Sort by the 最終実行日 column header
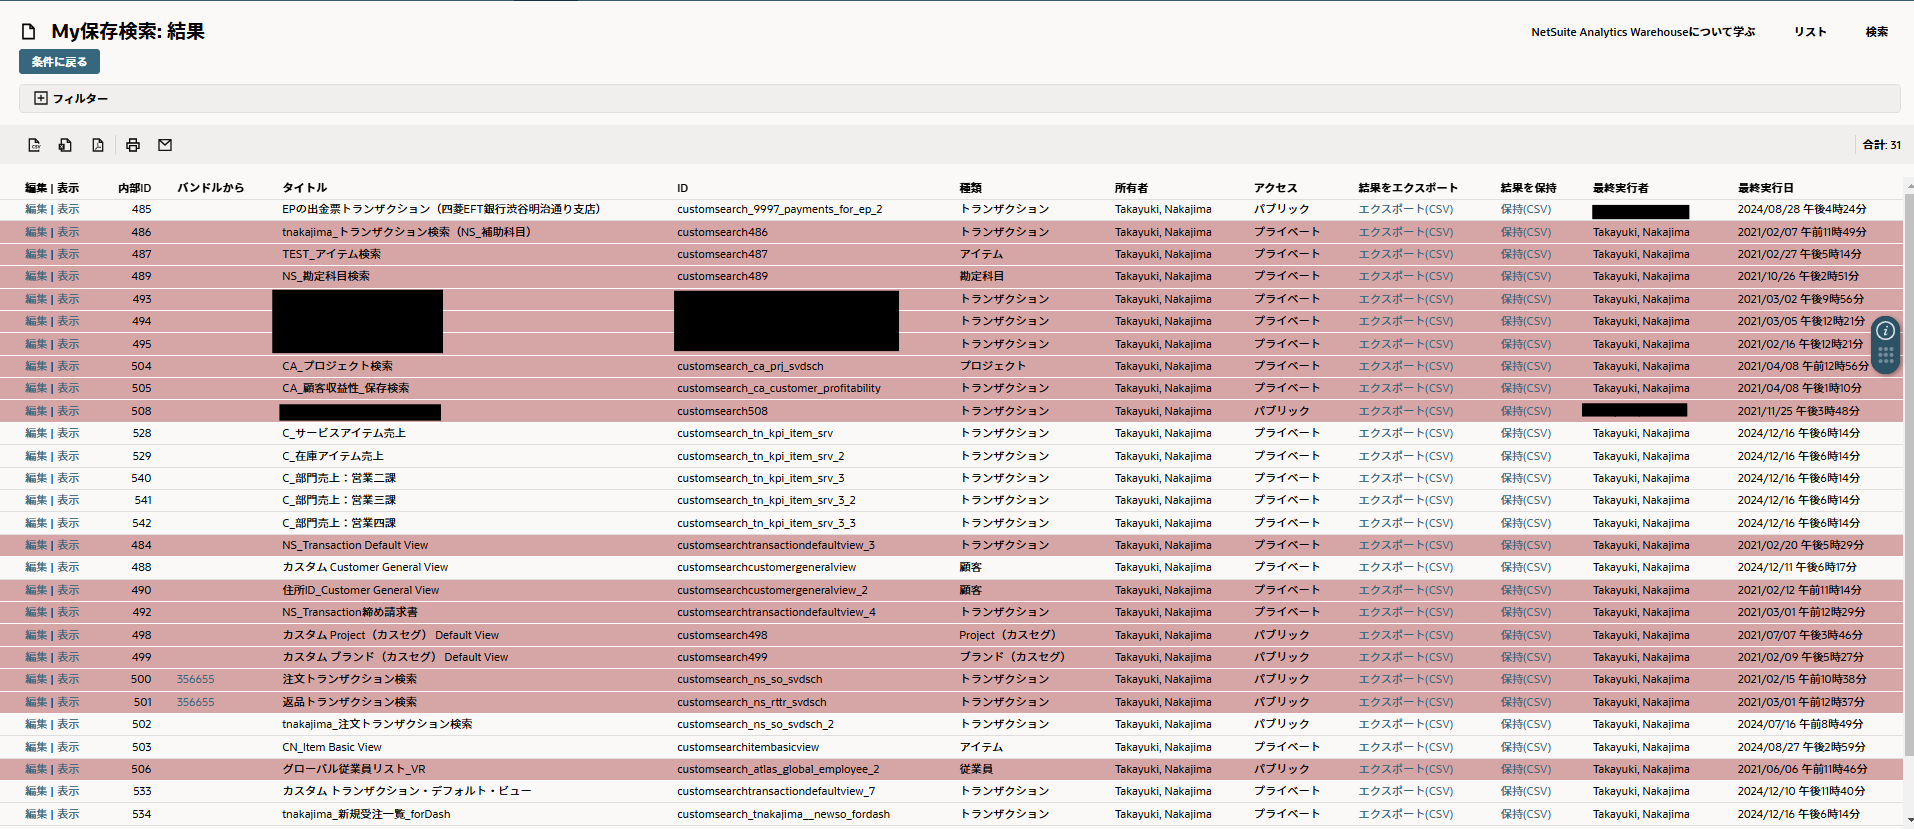The height and width of the screenshot is (829, 1914). point(1765,188)
